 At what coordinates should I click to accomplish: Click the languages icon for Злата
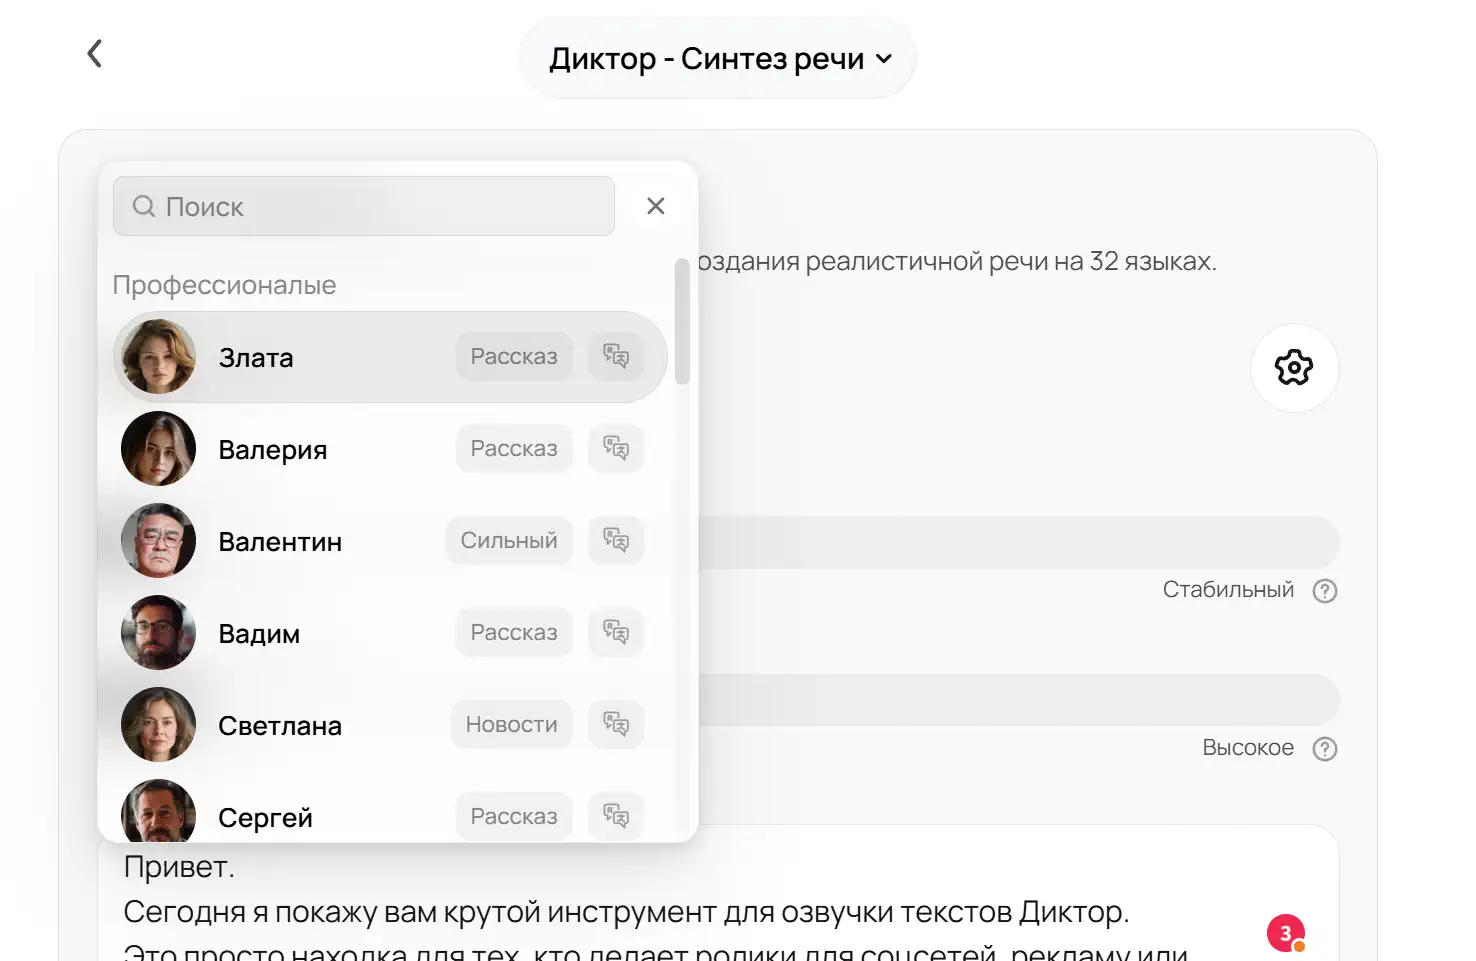tap(616, 357)
